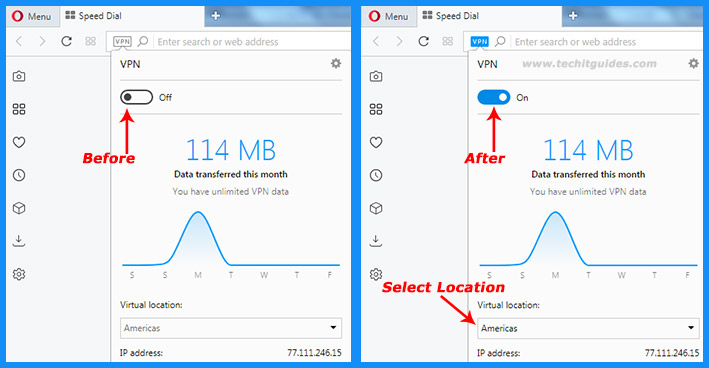The height and width of the screenshot is (368, 709).
Task: Expand the disabled Americas location dropdown
Action: [x=231, y=328]
